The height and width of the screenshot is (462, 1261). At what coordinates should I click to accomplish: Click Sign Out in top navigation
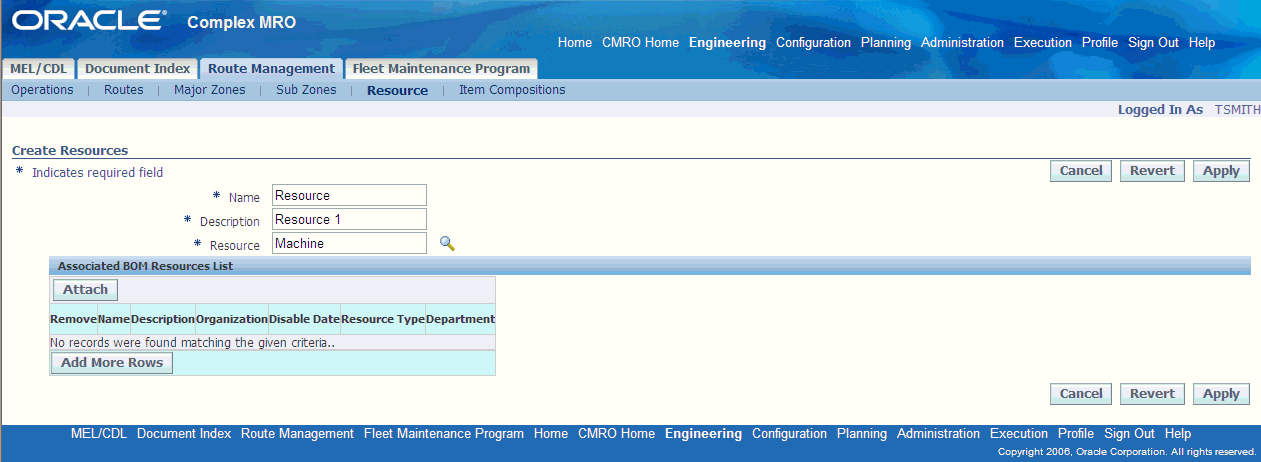pyautogui.click(x=1153, y=43)
